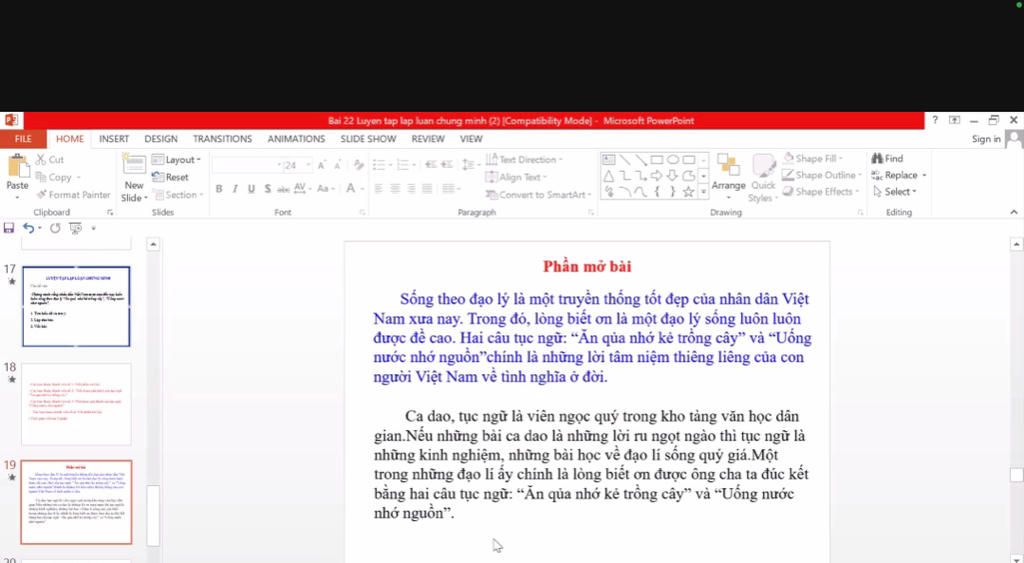Switch to the ANIMATIONS tab

click(x=296, y=139)
